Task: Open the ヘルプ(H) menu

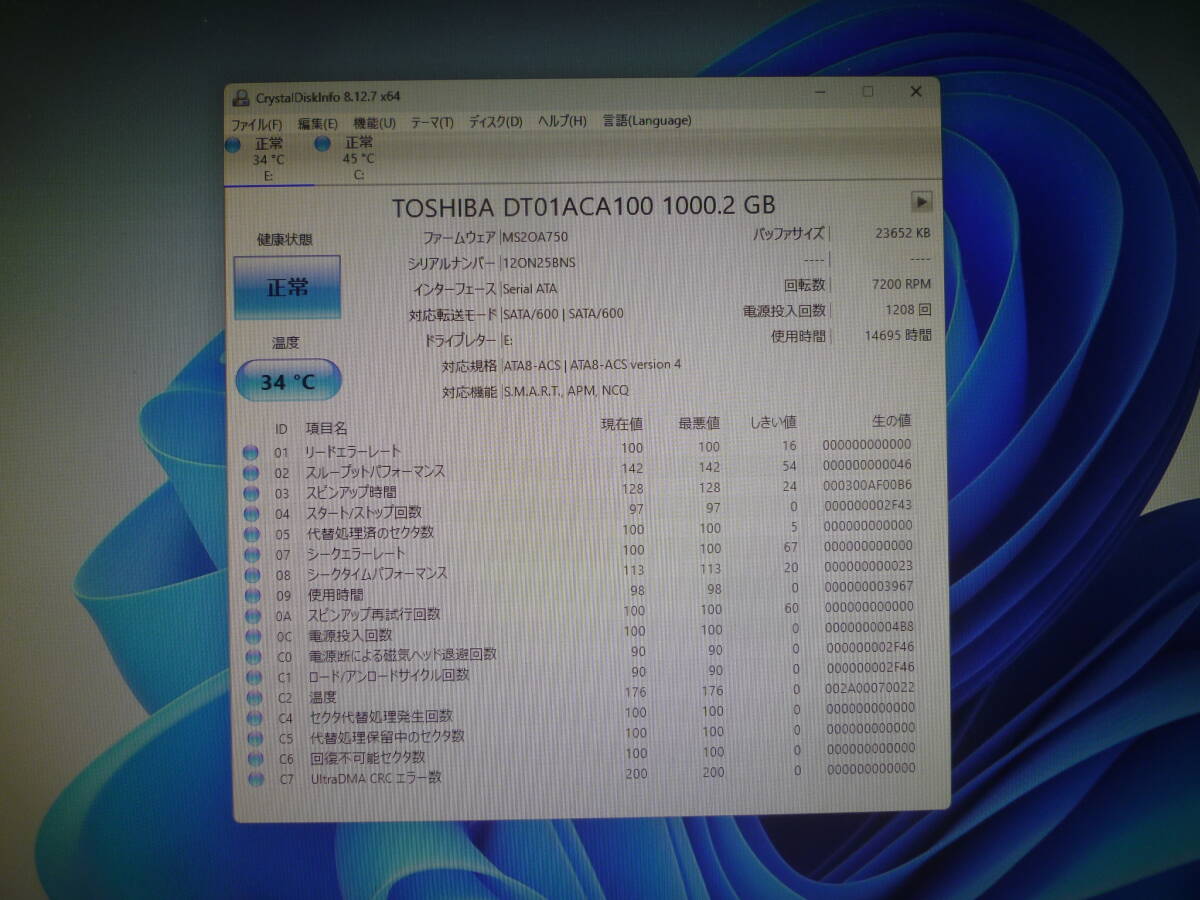Action: 562,121
